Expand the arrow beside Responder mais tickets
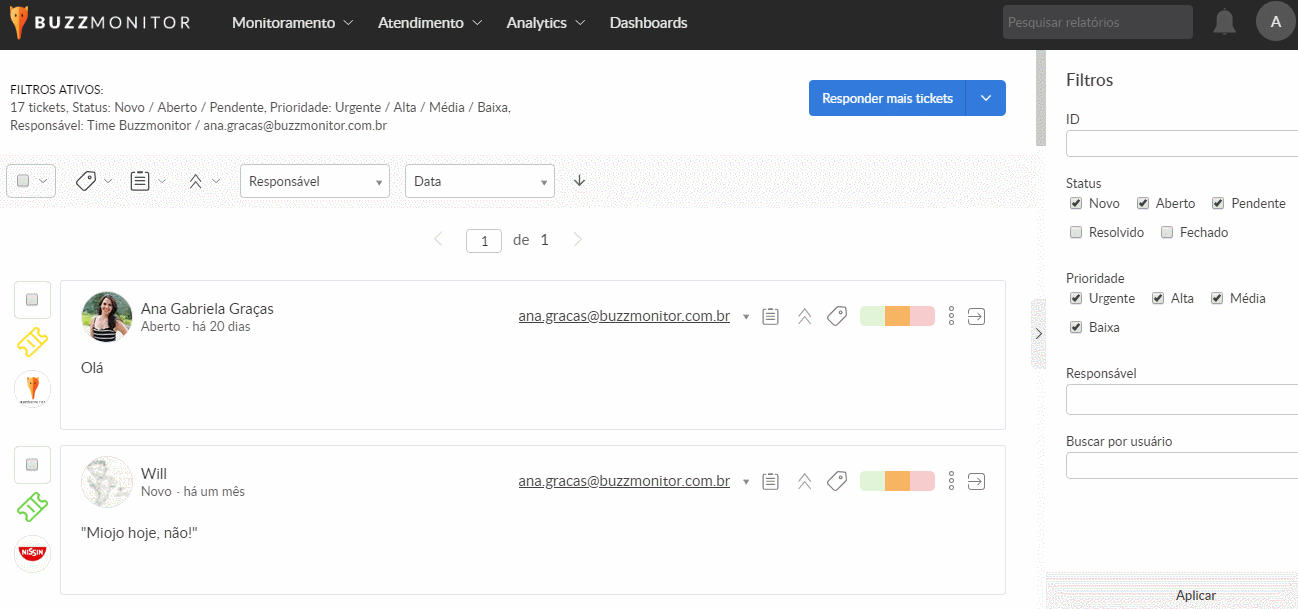 (986, 98)
